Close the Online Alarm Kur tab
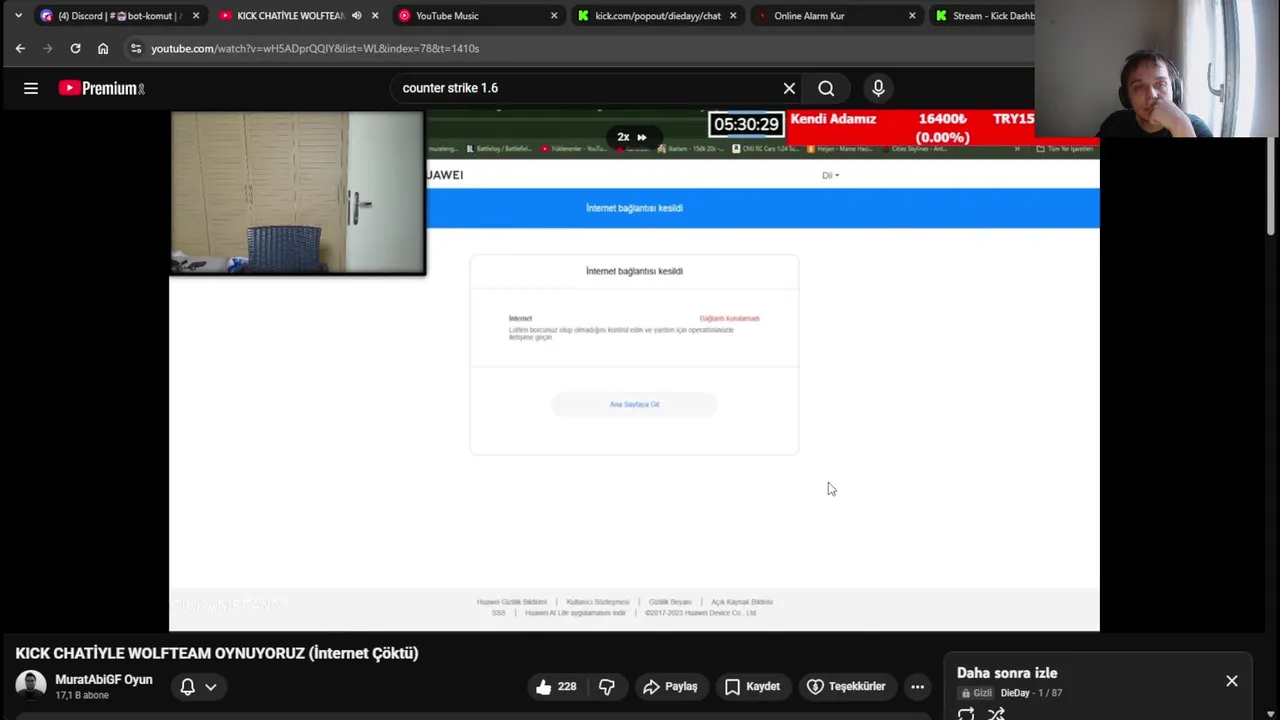1280x720 pixels. point(912,15)
